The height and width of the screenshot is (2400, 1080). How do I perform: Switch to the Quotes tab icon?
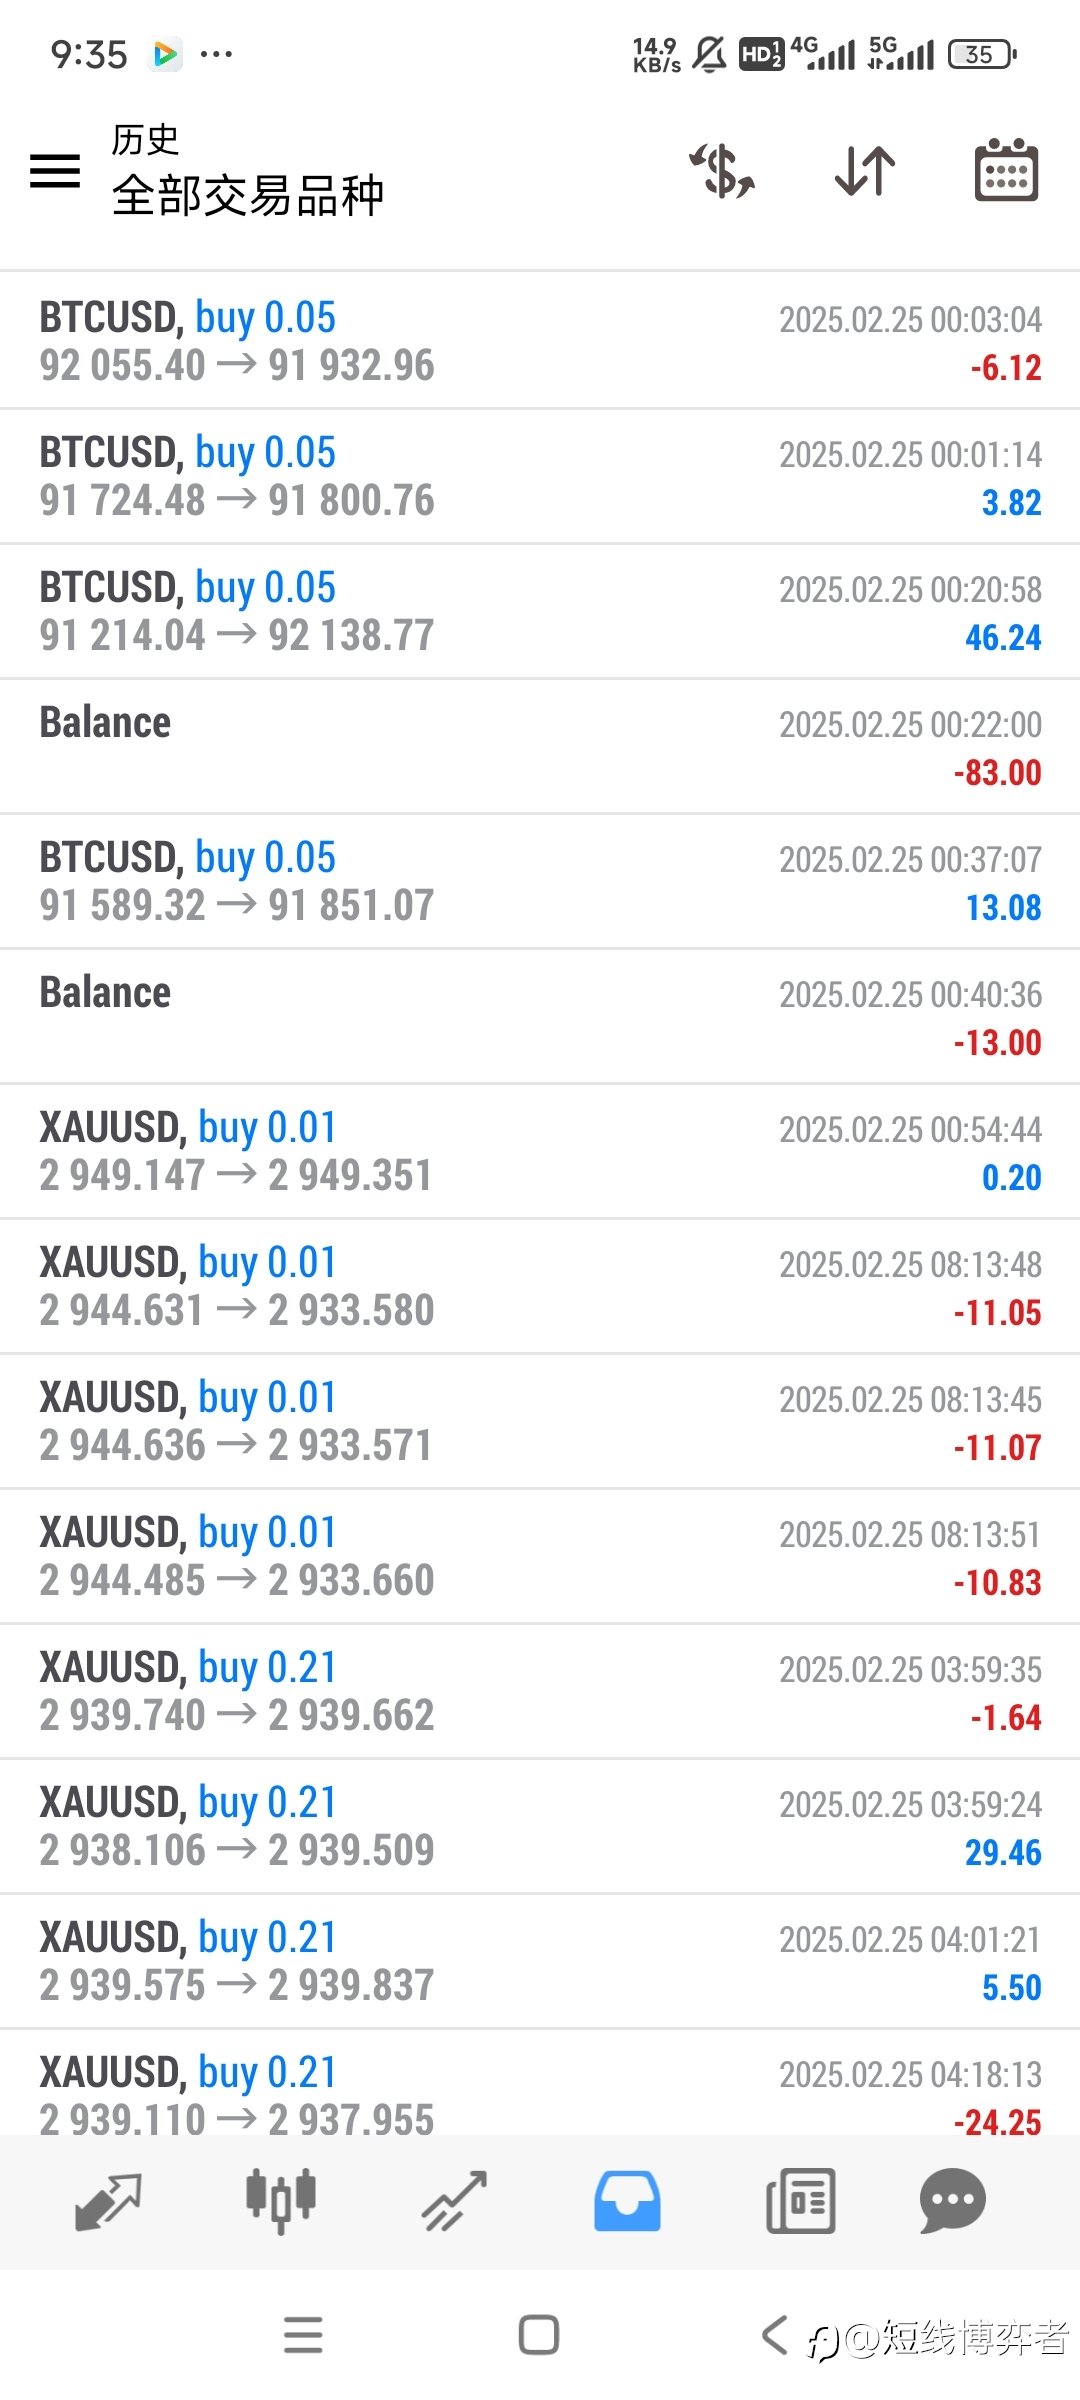coord(108,2202)
